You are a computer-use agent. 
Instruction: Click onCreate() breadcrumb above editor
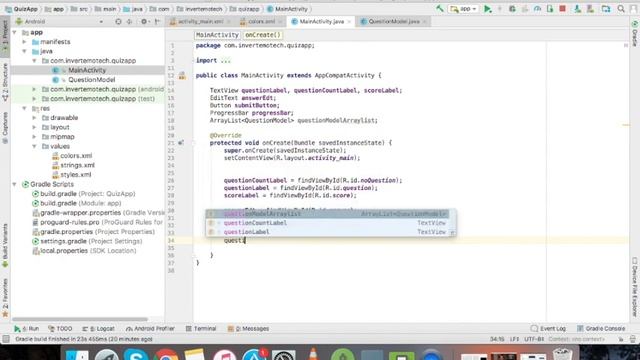[263, 35]
